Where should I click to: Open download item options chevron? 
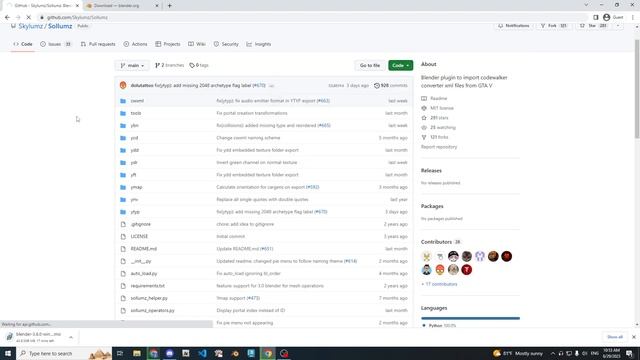71,337
